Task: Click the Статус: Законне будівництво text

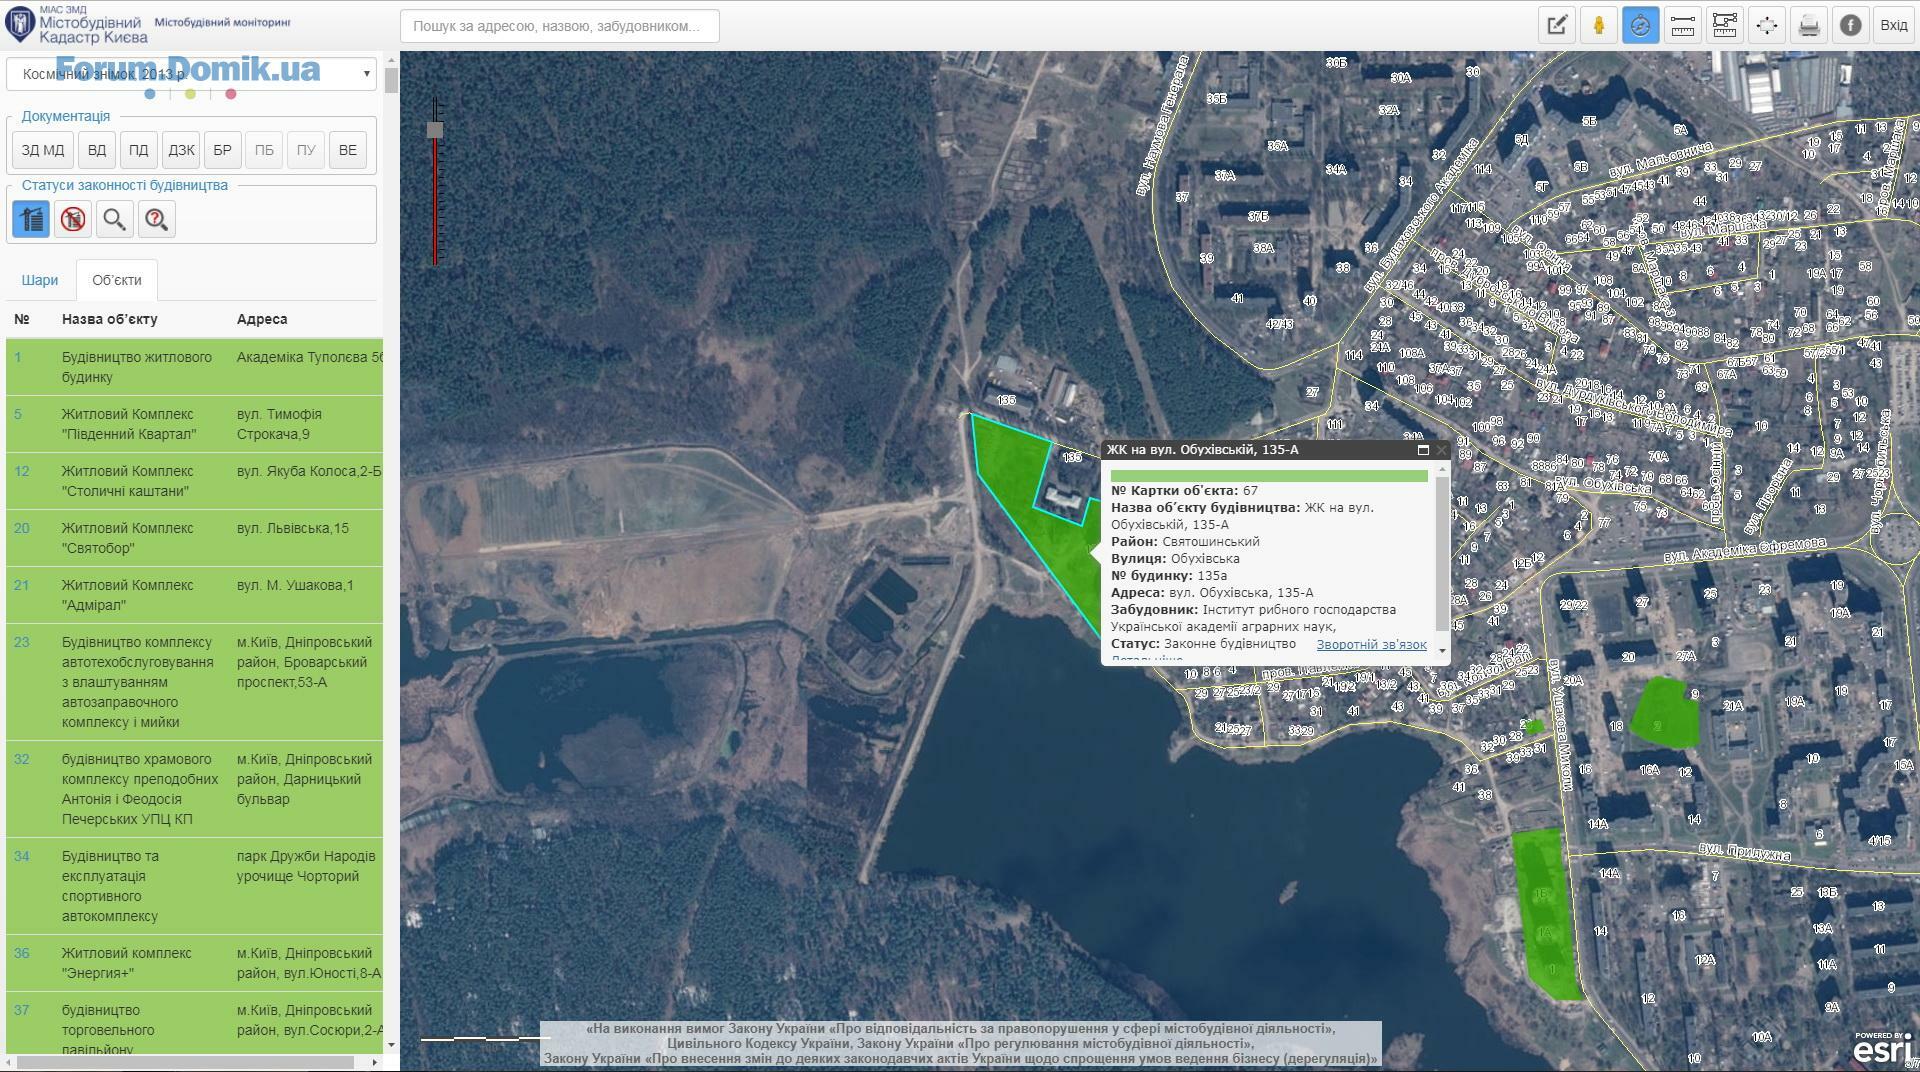Action: [x=1203, y=644]
